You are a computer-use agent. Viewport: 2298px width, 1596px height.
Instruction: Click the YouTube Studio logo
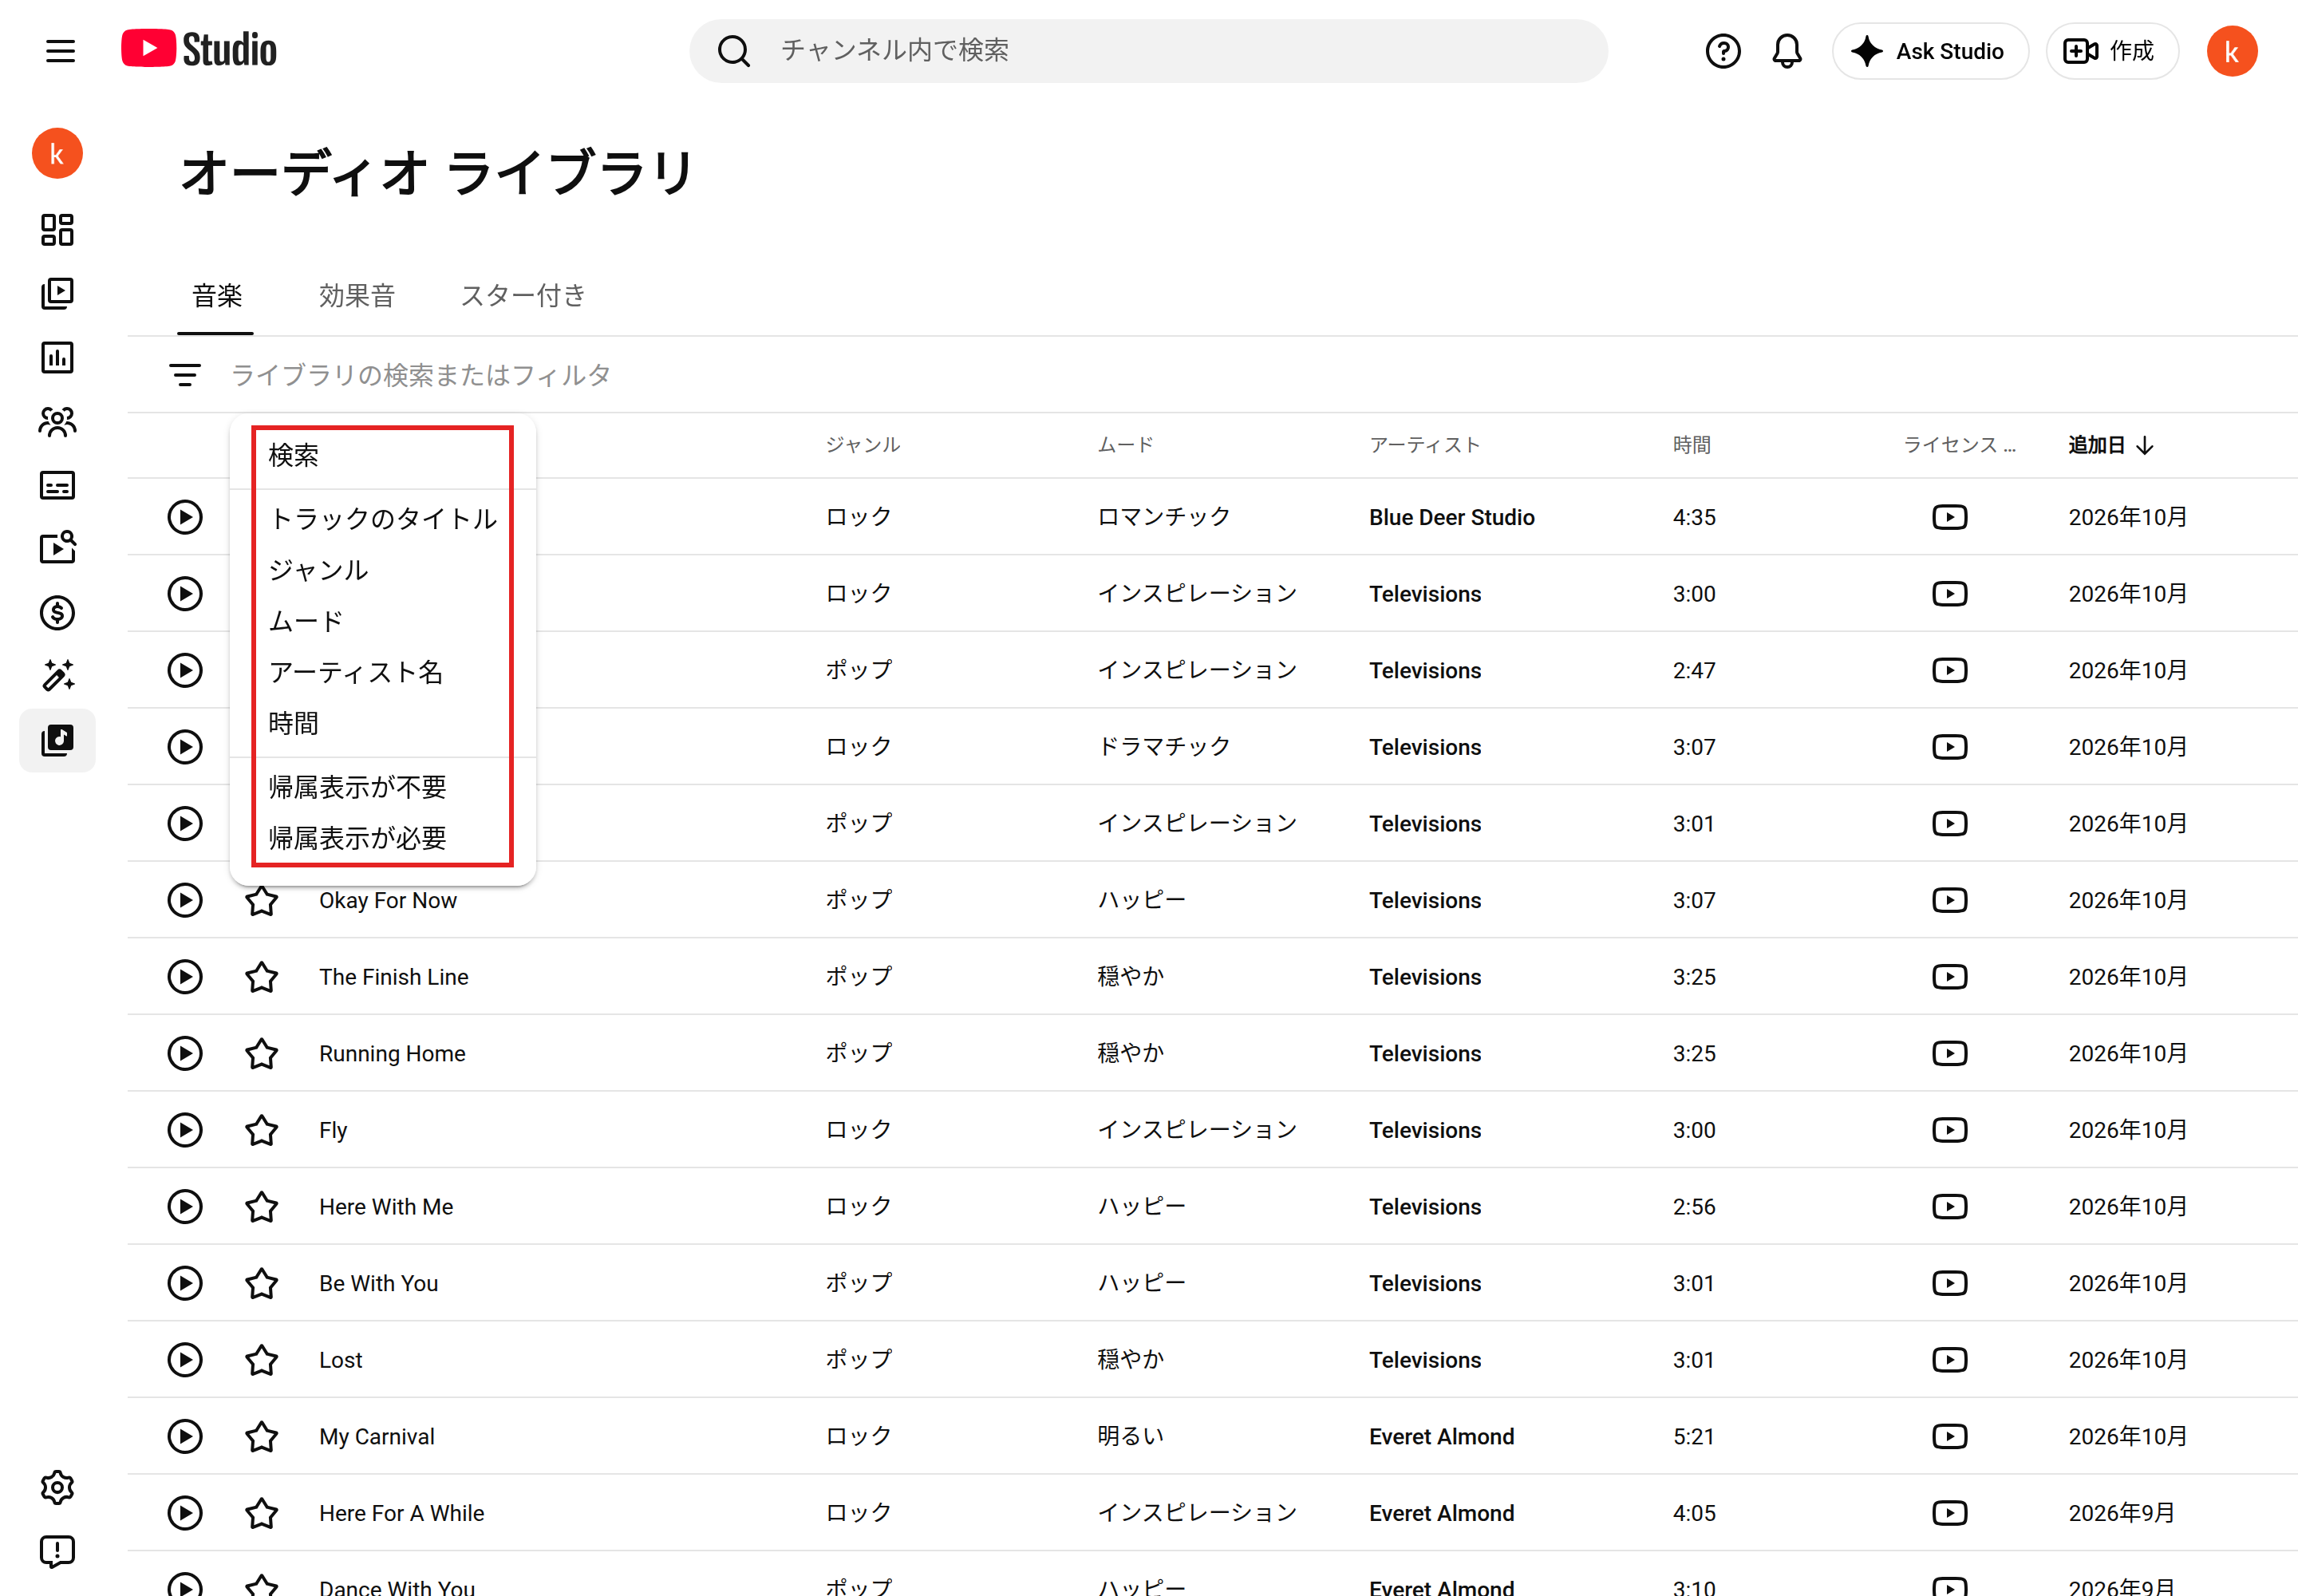199,50
